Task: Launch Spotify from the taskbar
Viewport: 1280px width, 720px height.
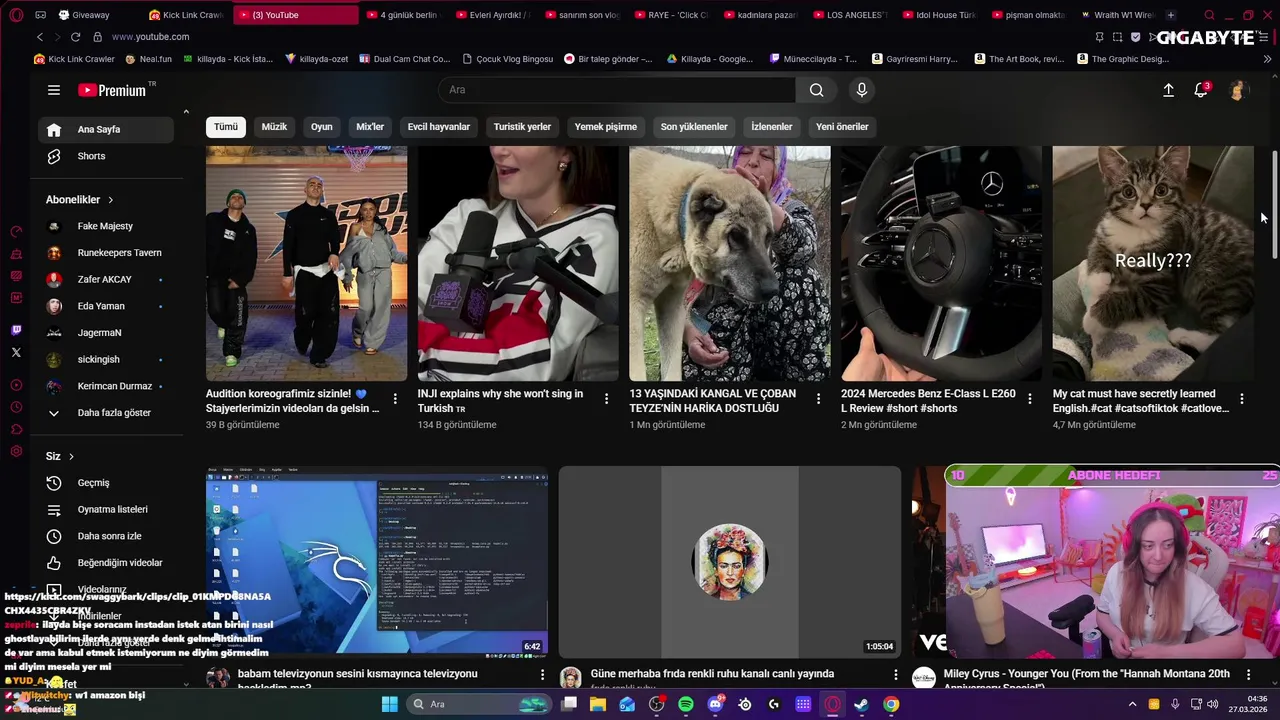Action: pos(686,705)
